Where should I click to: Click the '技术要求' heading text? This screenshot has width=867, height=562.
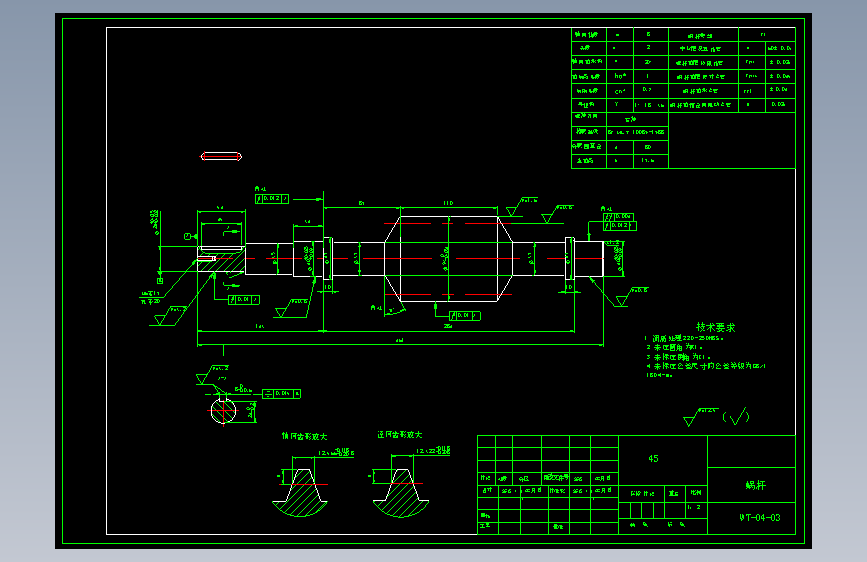715,327
